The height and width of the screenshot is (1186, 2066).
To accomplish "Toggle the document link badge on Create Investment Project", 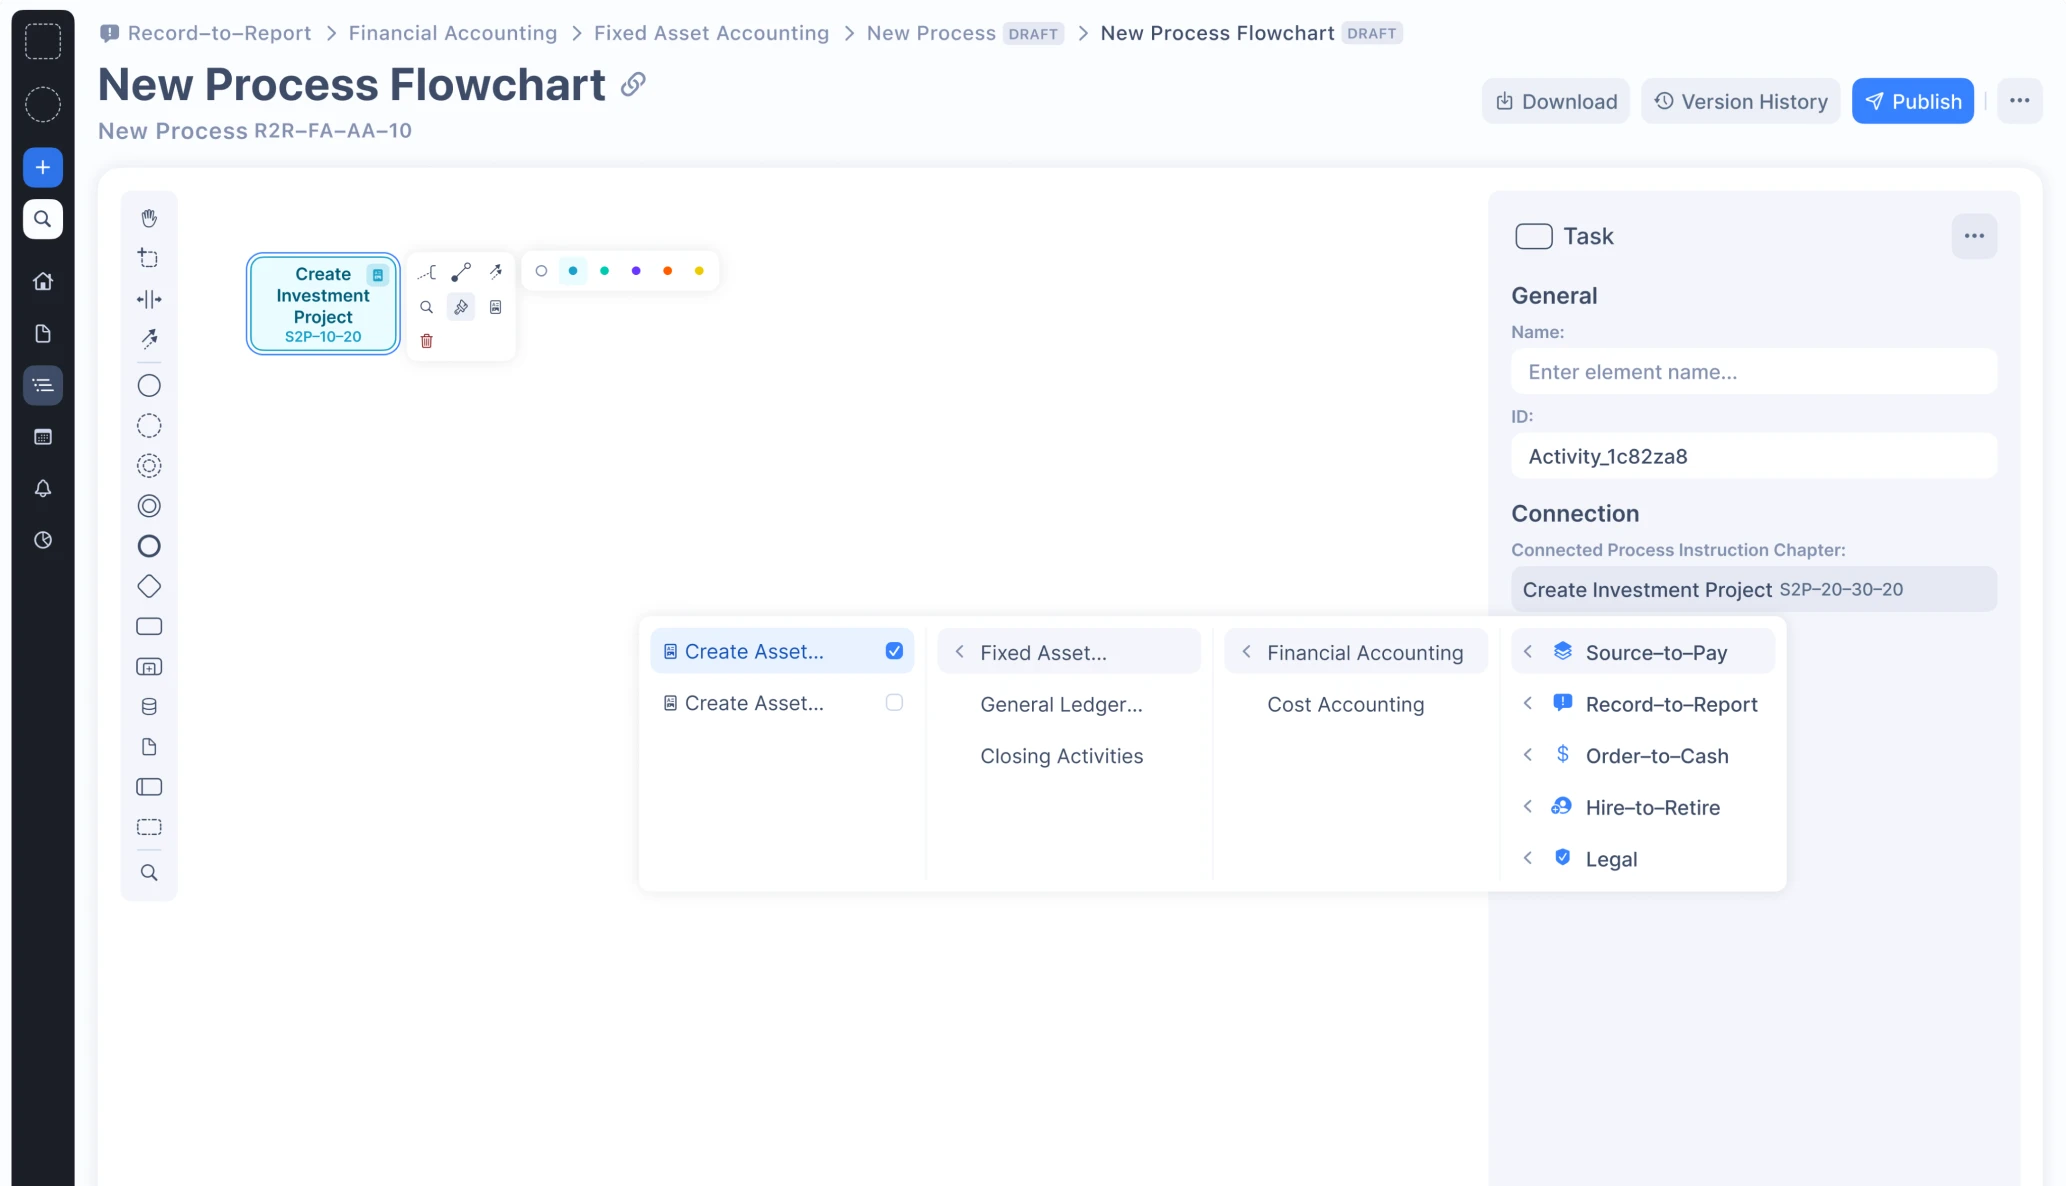I will click(x=377, y=274).
